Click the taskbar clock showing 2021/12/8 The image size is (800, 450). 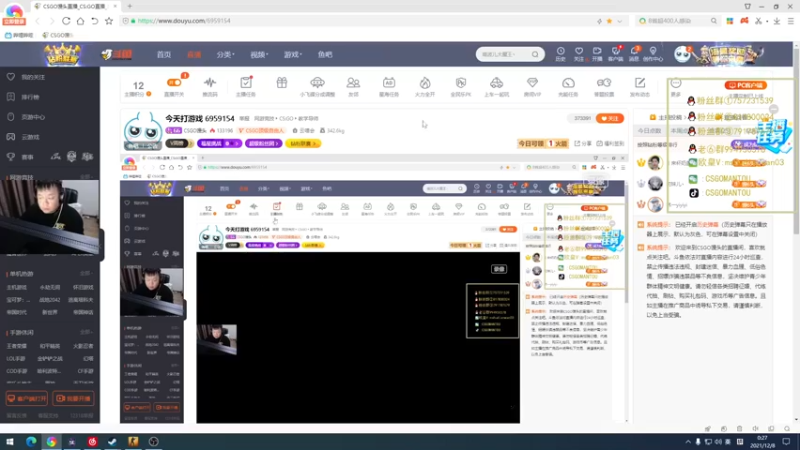point(762,442)
